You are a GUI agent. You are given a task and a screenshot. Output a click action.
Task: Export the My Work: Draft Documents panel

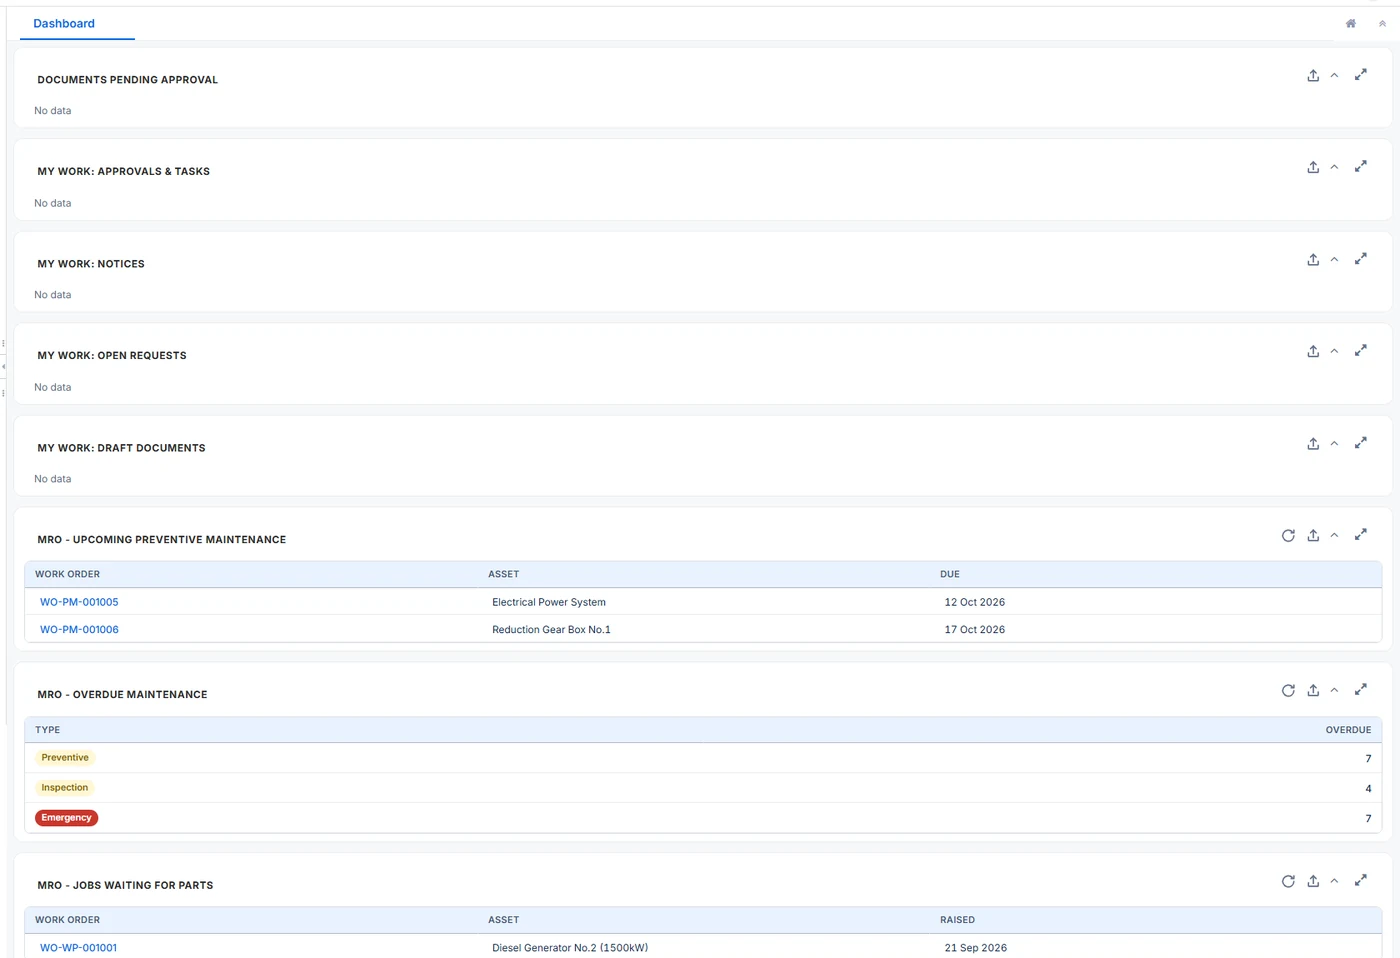pyautogui.click(x=1313, y=443)
